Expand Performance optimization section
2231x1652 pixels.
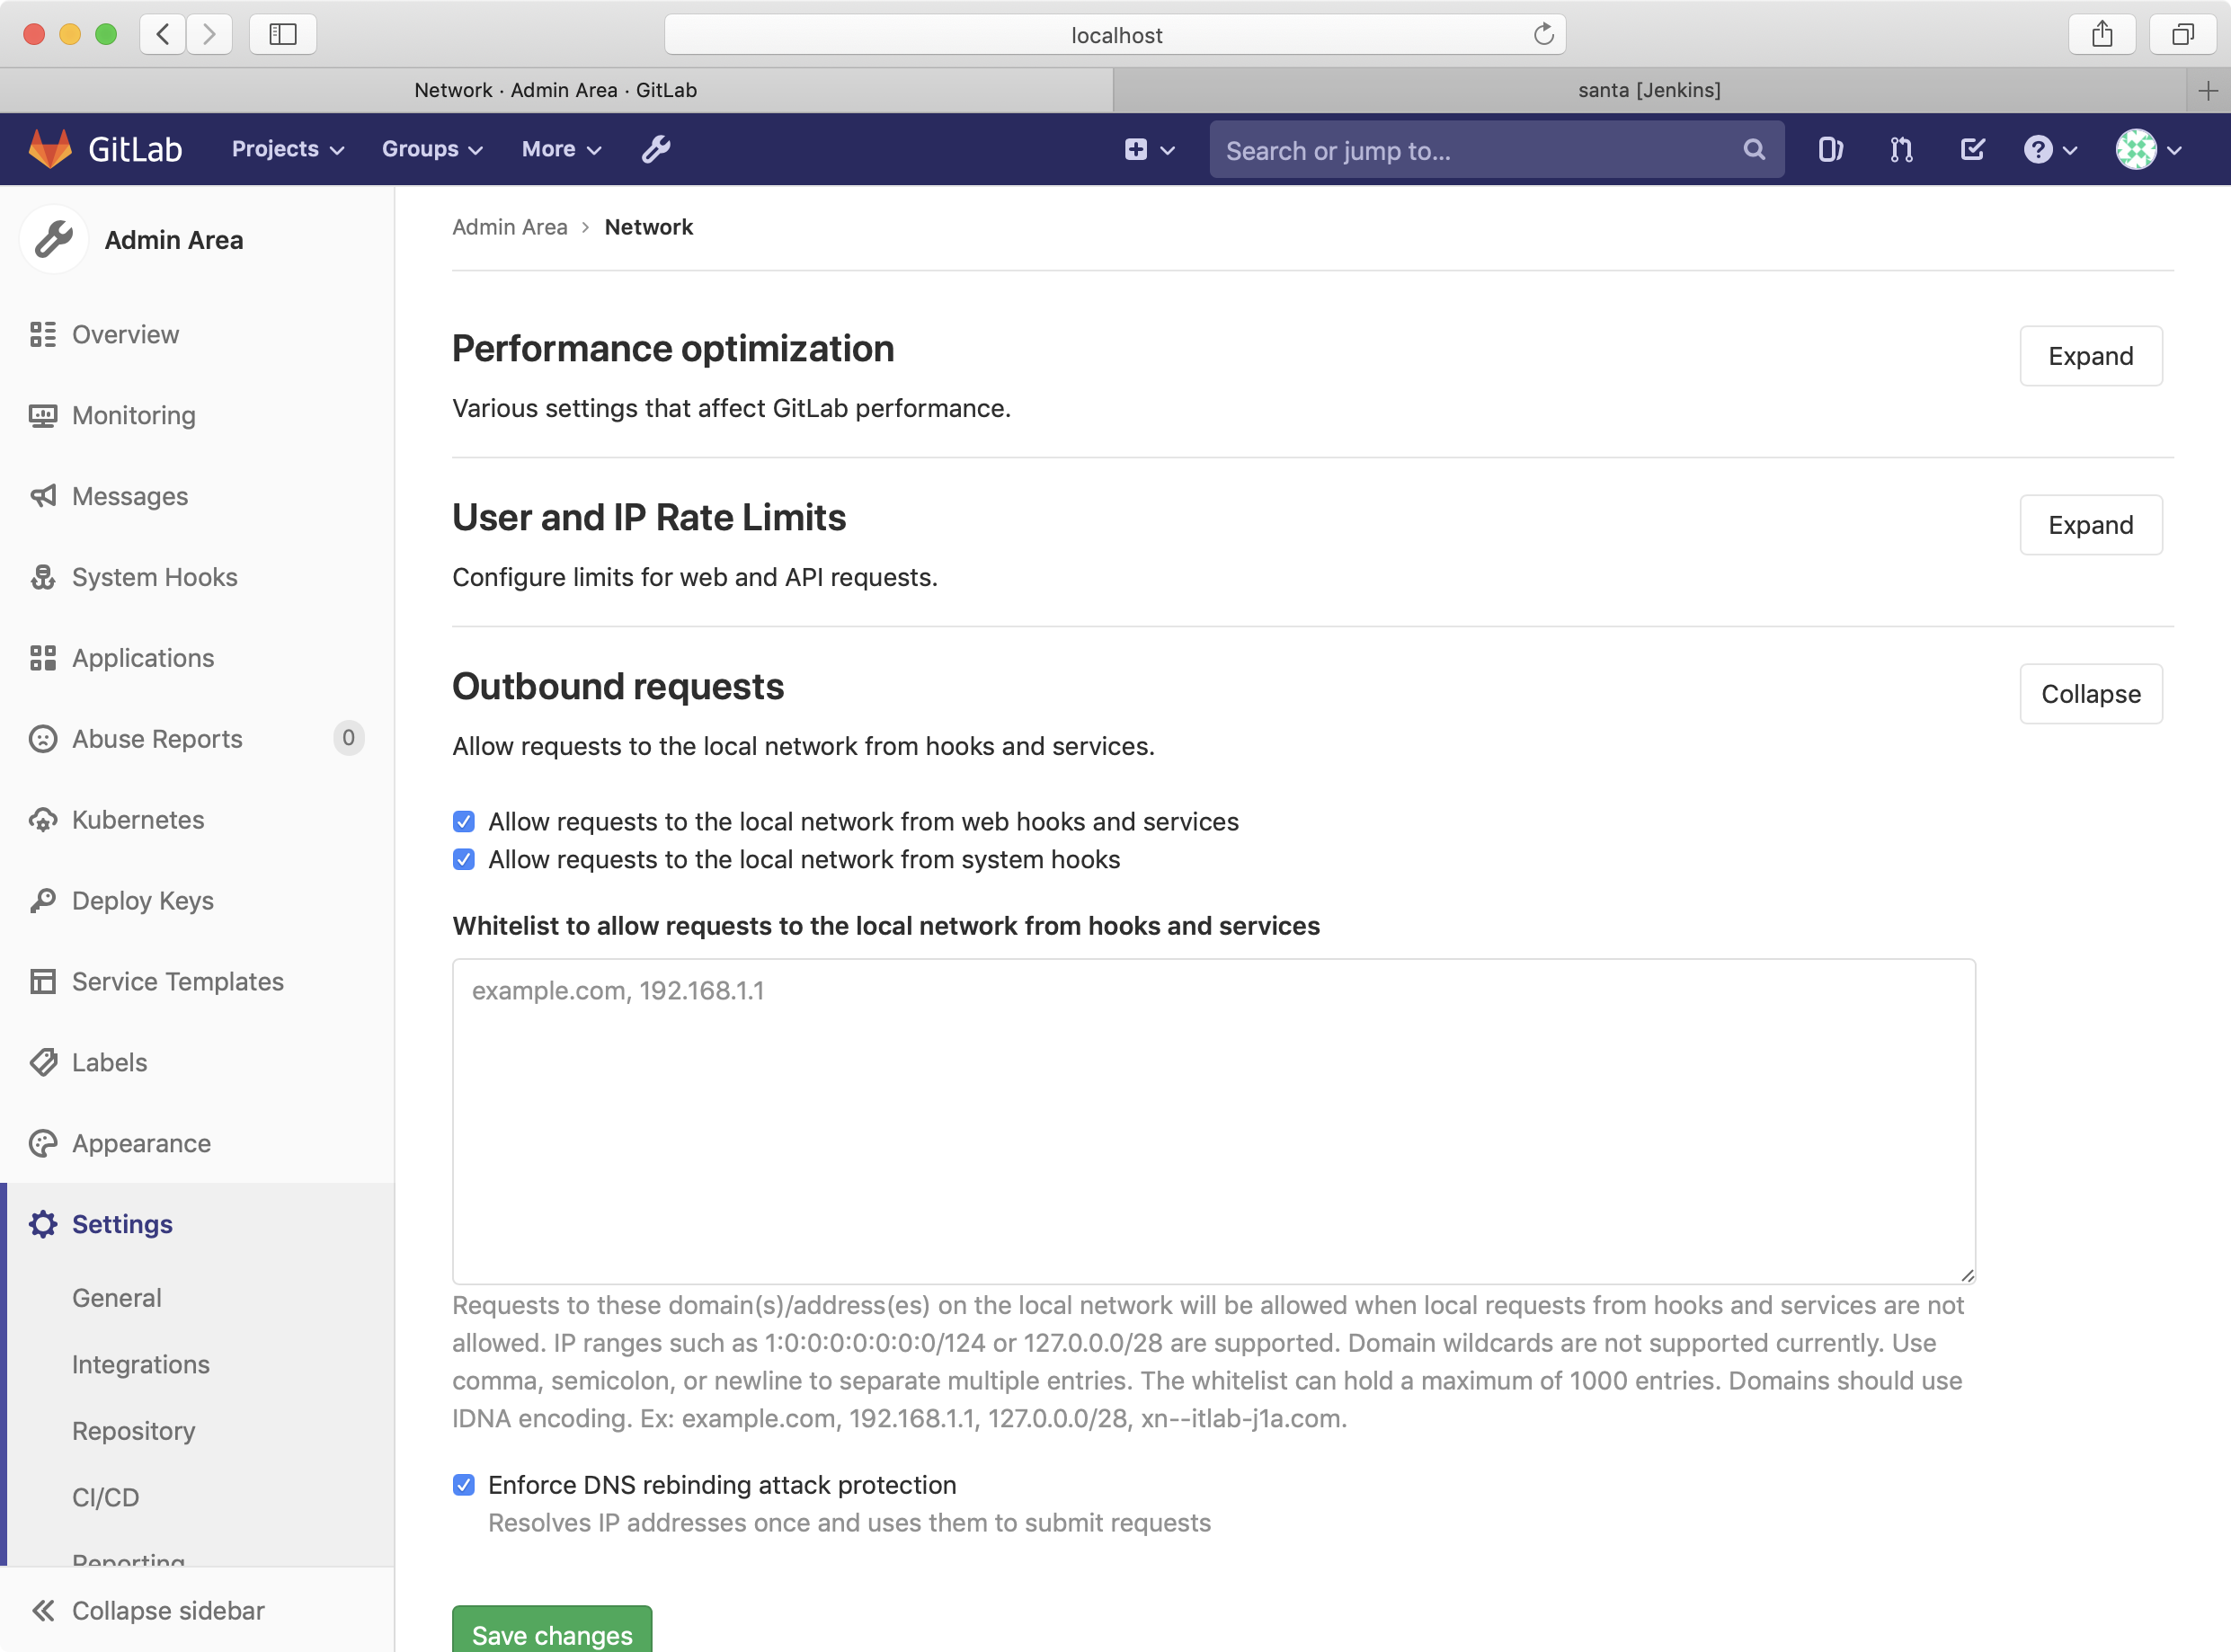(x=2091, y=356)
